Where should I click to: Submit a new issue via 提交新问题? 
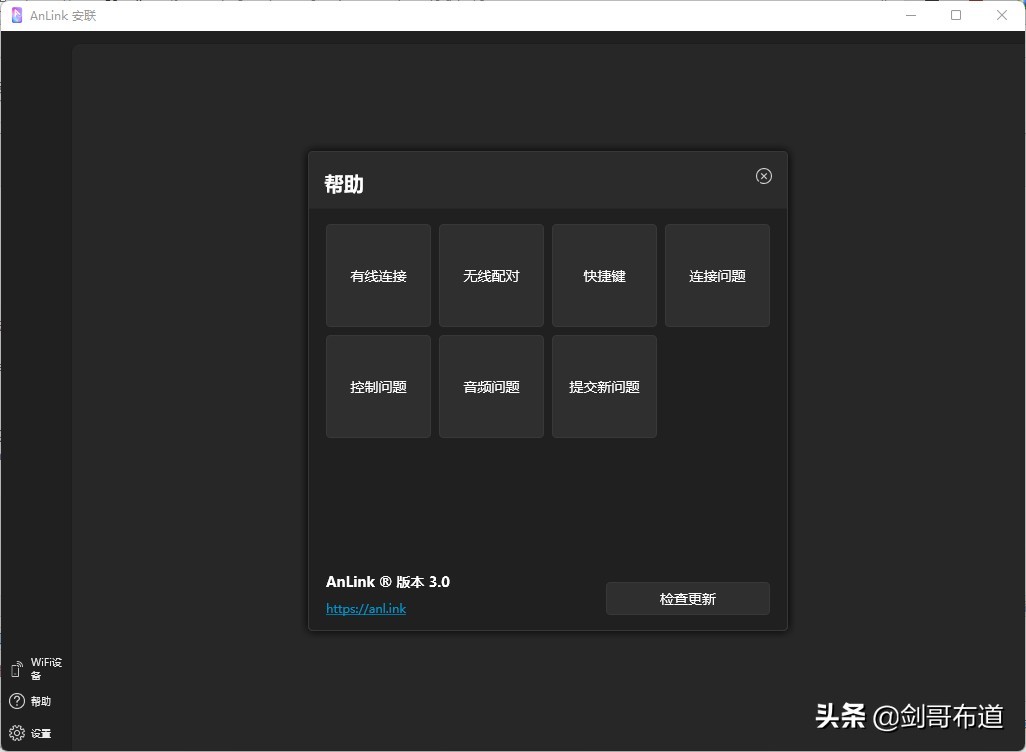tap(603, 387)
